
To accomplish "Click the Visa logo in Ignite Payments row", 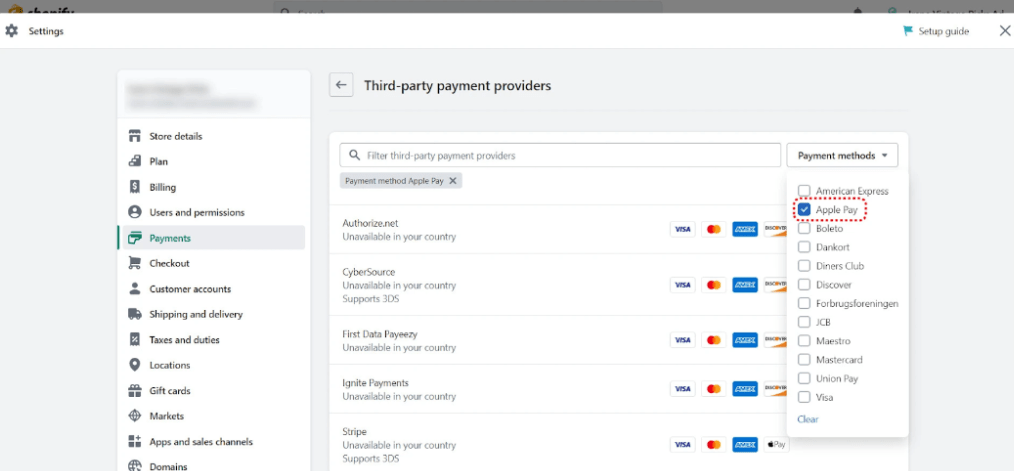I will 682,389.
